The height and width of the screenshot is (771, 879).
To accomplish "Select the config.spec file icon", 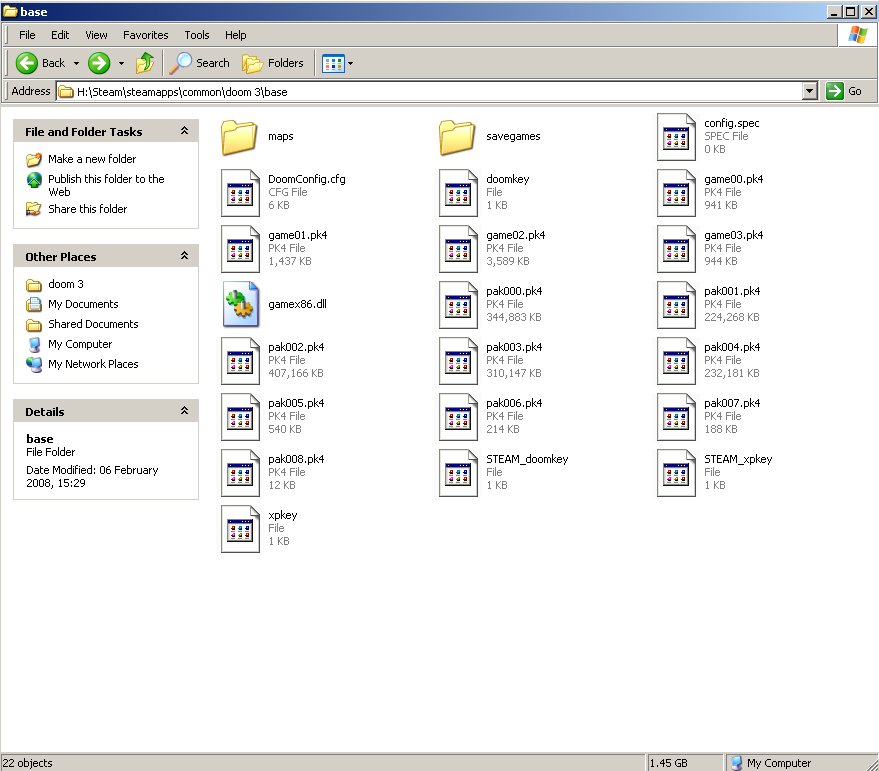I will (x=676, y=137).
